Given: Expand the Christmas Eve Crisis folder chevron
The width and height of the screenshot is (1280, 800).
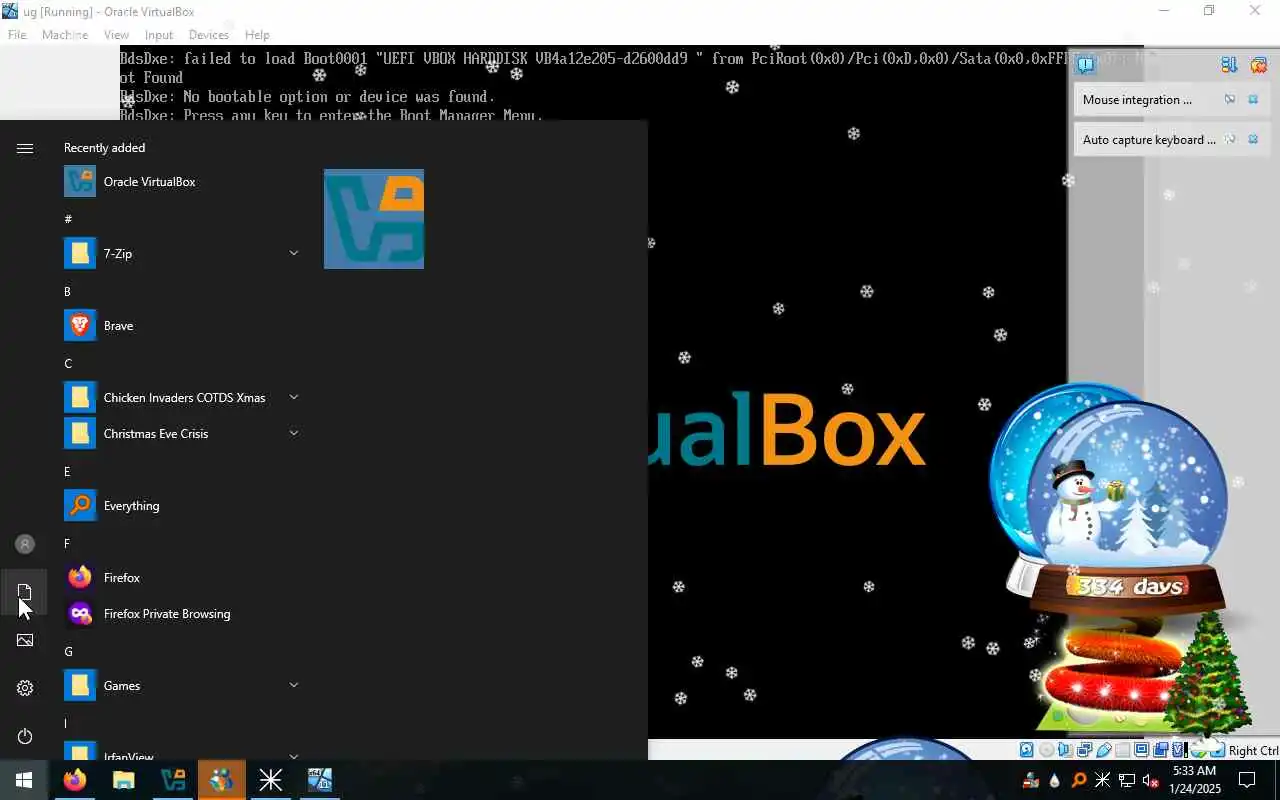Looking at the screenshot, I should pos(294,433).
